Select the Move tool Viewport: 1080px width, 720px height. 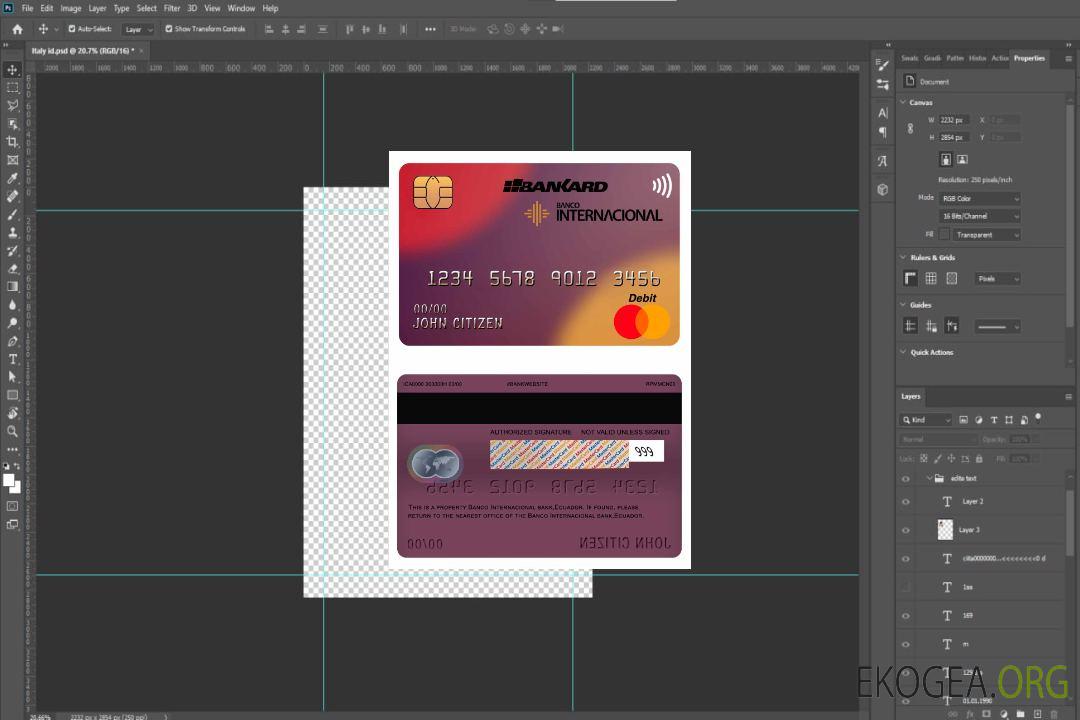(12, 70)
